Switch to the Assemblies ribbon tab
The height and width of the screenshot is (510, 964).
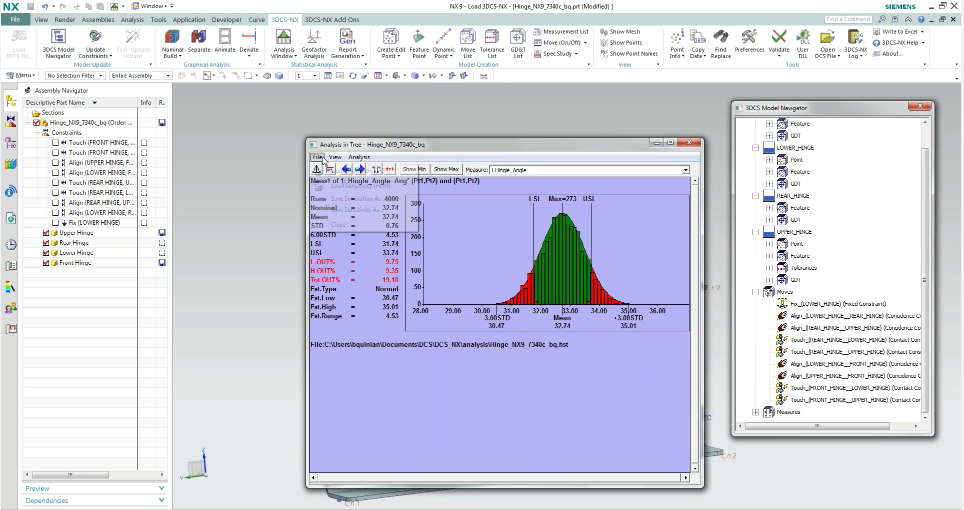98,20
